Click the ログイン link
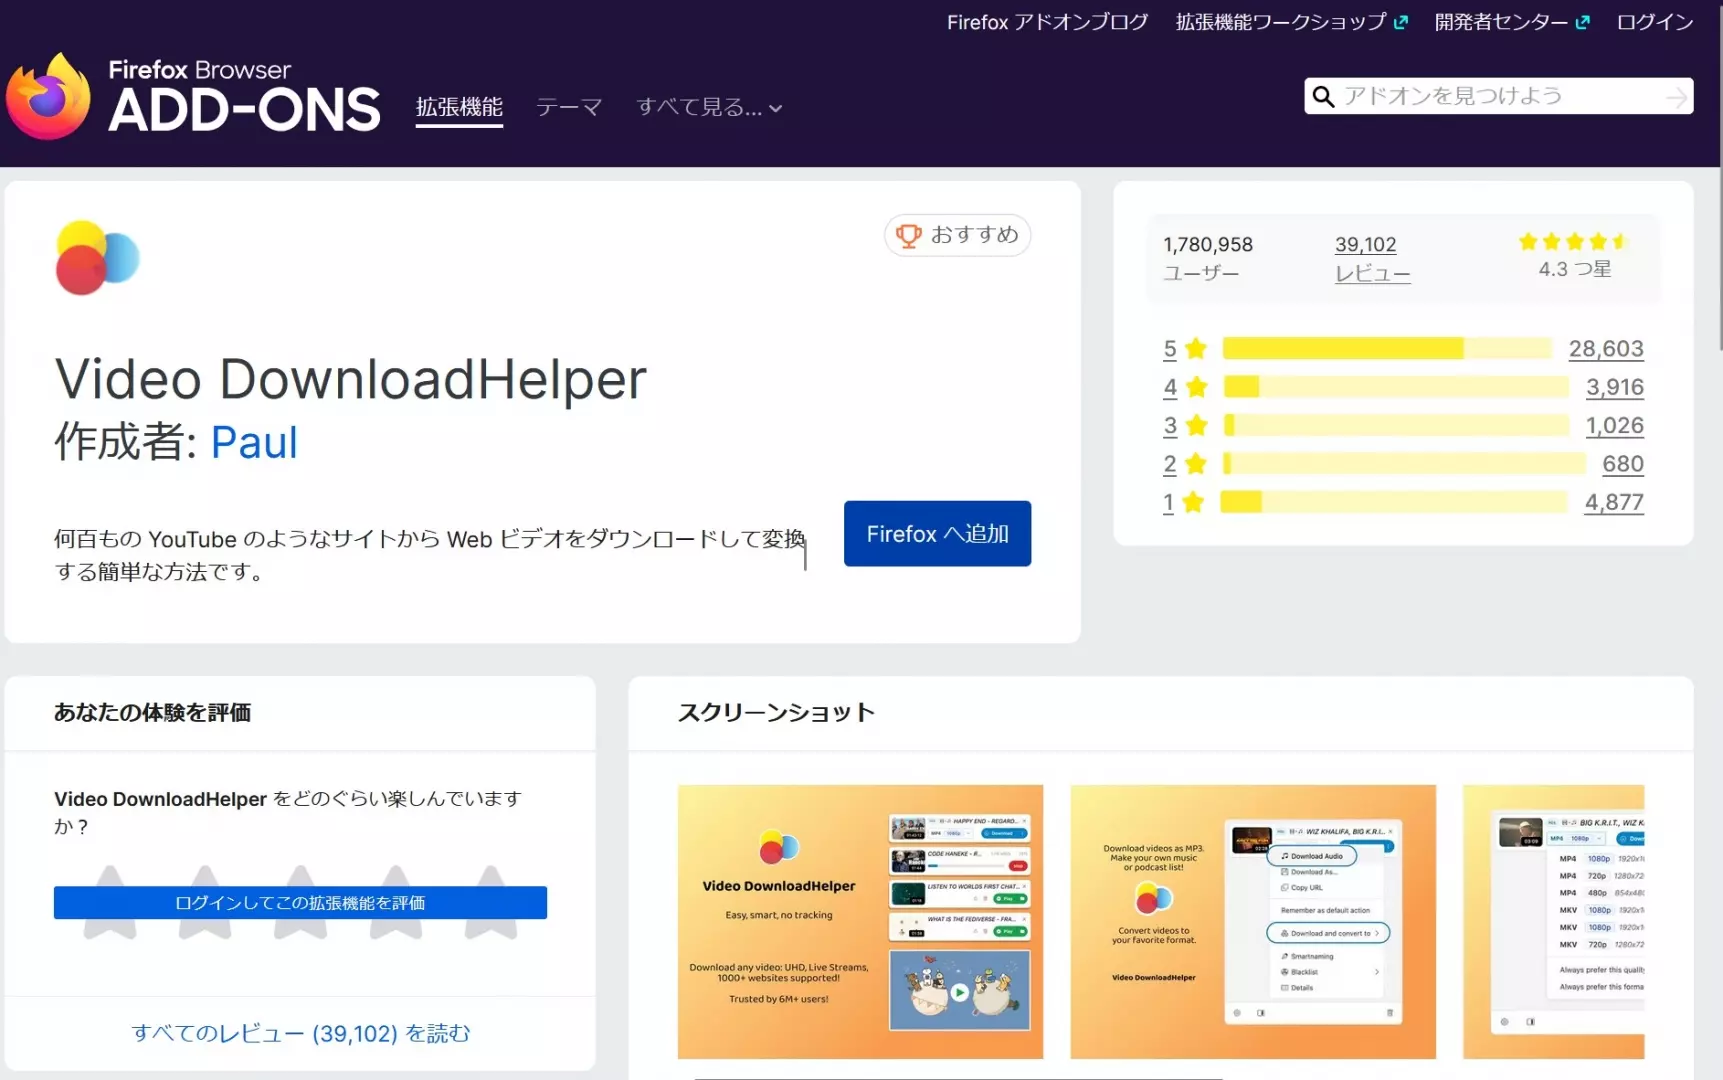1723x1080 pixels. (x=1655, y=22)
